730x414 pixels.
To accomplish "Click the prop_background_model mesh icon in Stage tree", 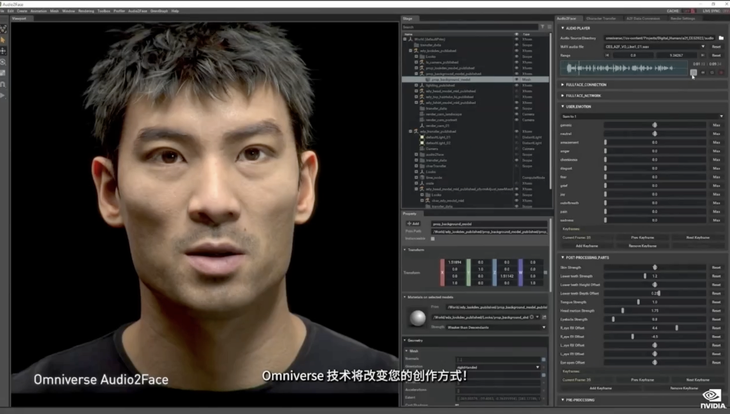I will click(x=428, y=80).
